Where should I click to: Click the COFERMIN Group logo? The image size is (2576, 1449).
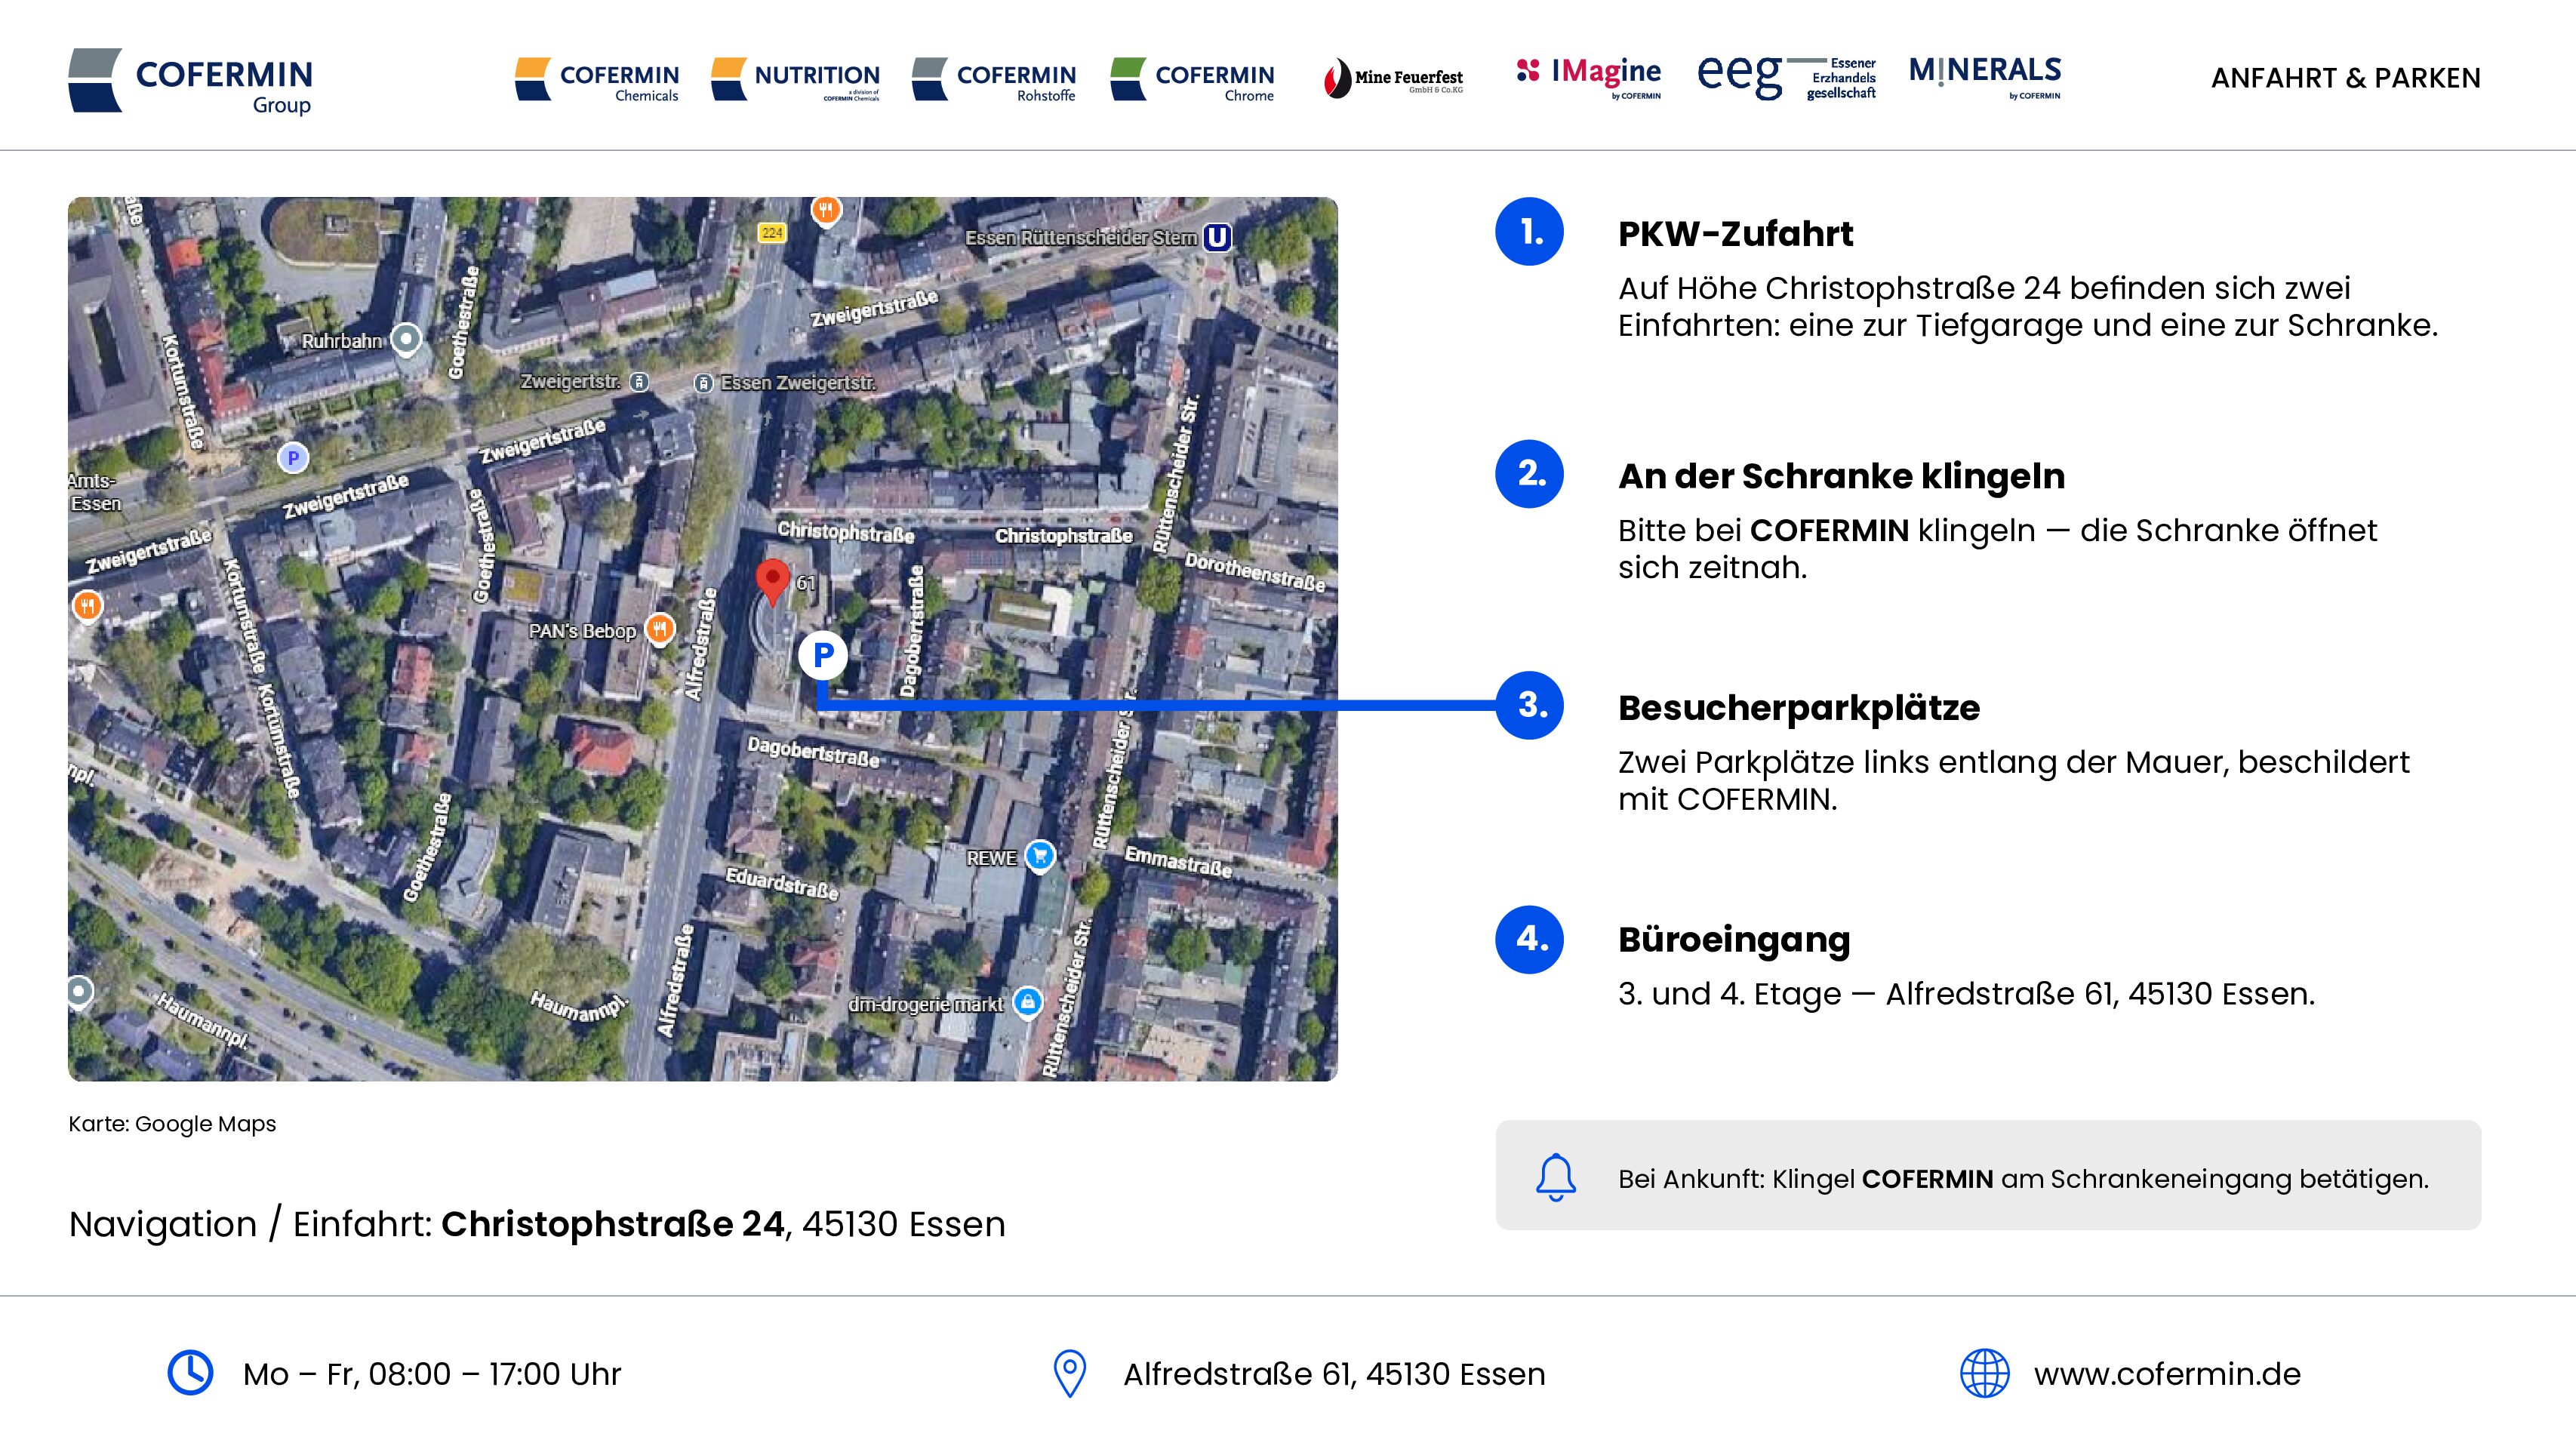190,81
